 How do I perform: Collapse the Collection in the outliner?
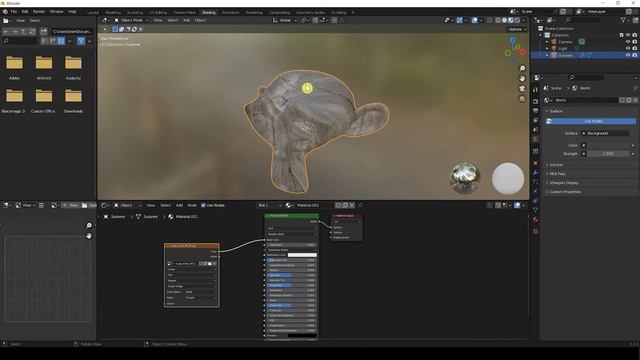pyautogui.click(x=541, y=35)
